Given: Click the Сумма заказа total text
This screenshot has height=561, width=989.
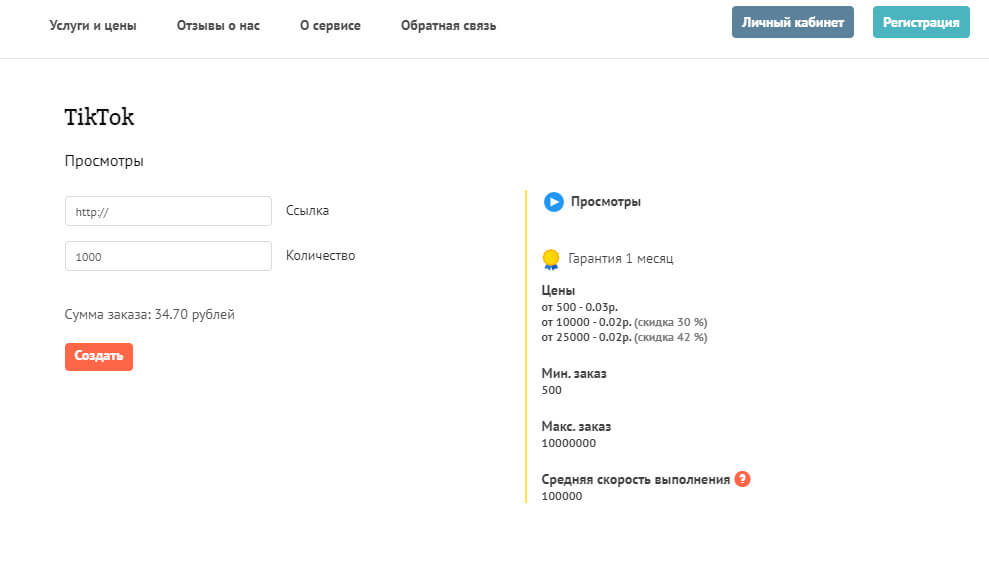Looking at the screenshot, I should (x=150, y=314).
